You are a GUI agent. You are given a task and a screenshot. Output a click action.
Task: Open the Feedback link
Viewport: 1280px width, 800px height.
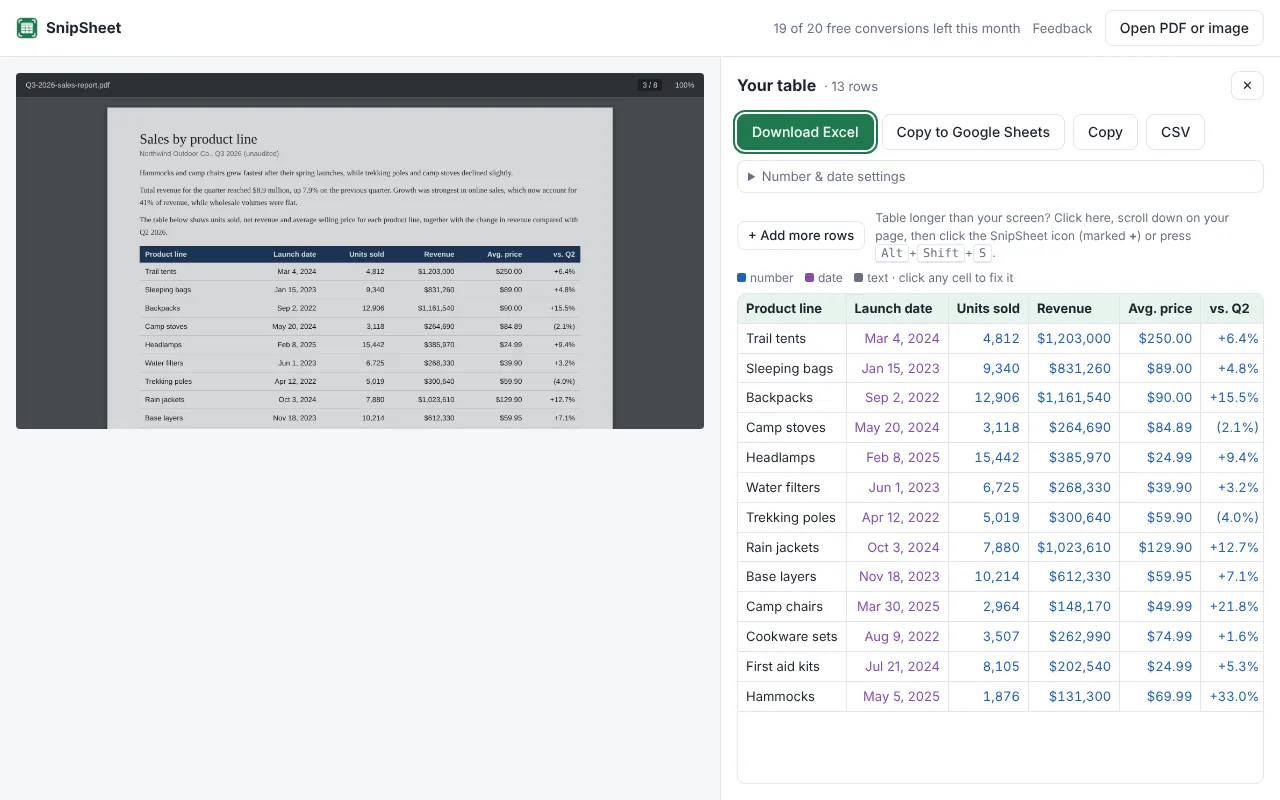pos(1062,29)
